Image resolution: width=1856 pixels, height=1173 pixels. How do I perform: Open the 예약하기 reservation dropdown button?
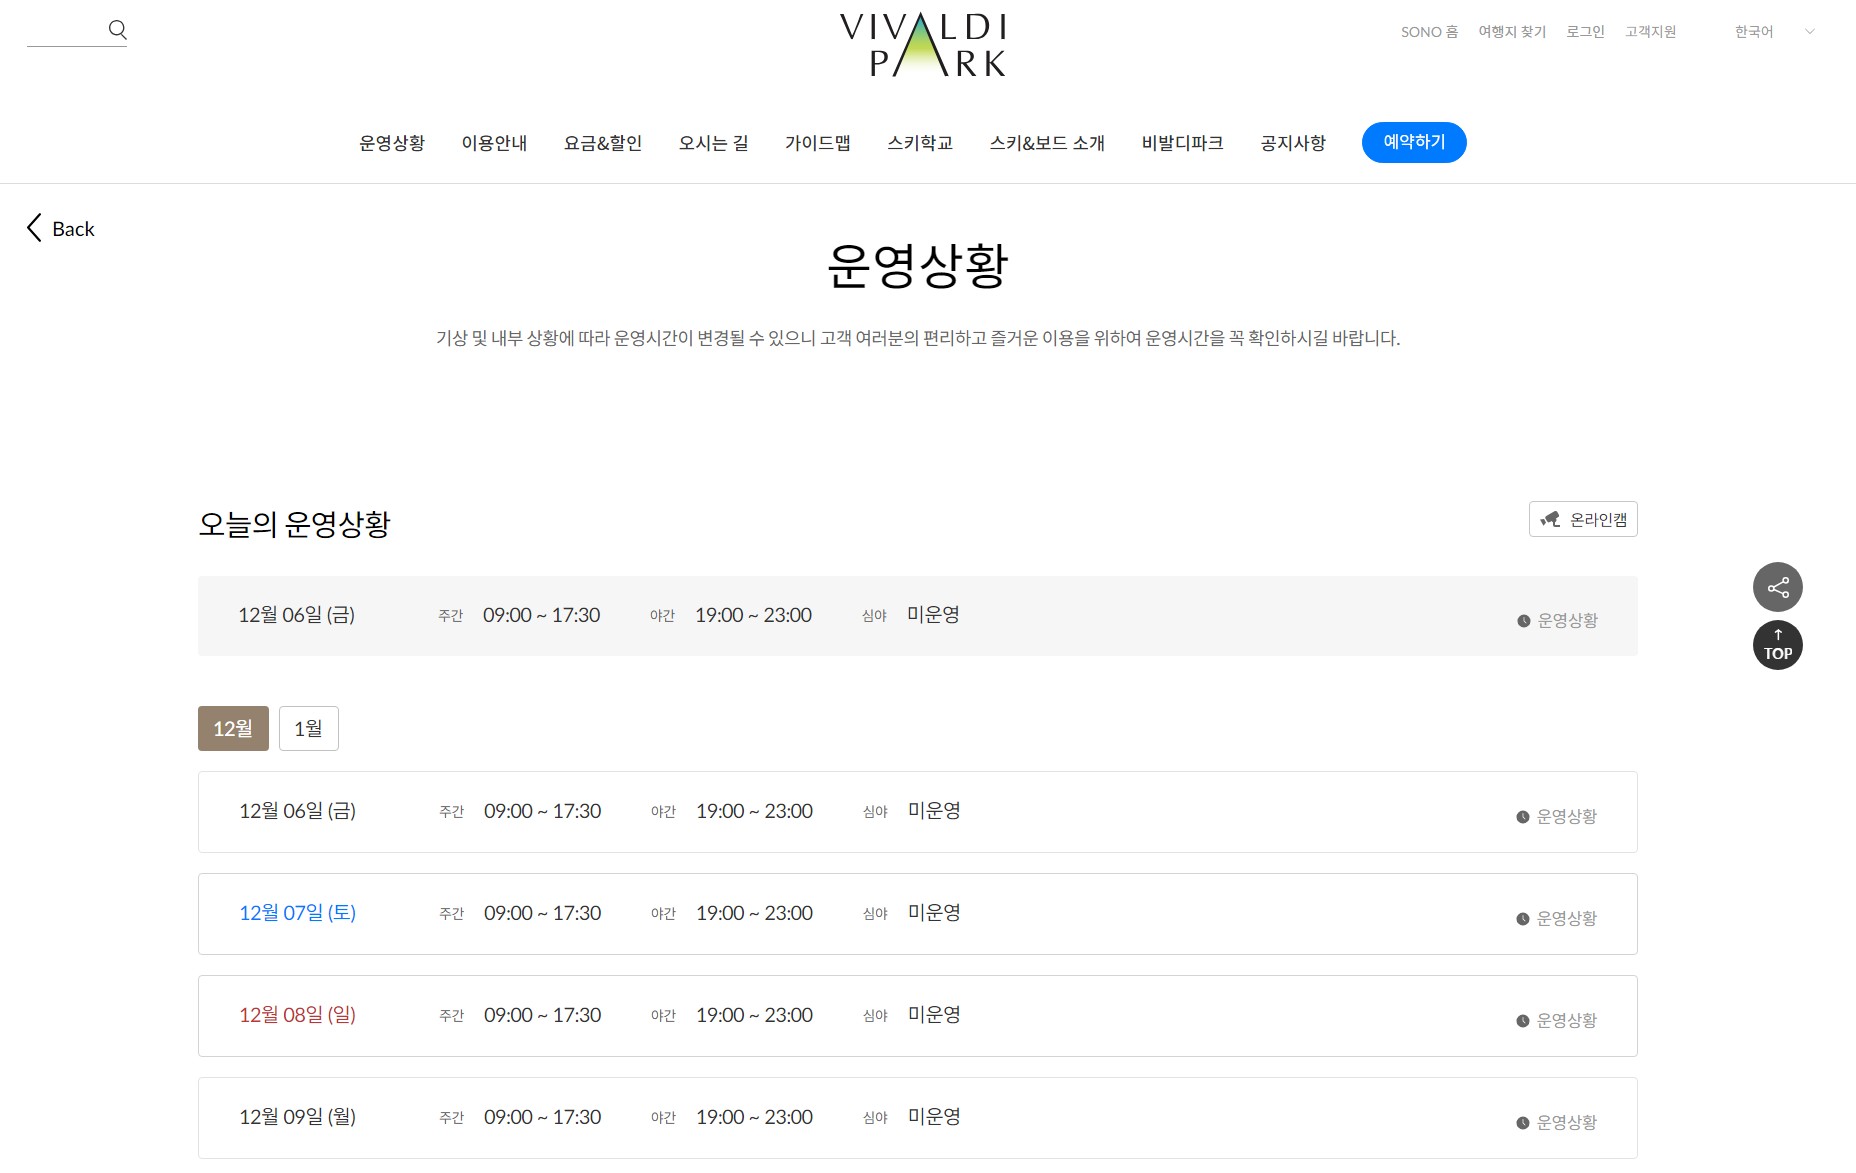coord(1414,142)
